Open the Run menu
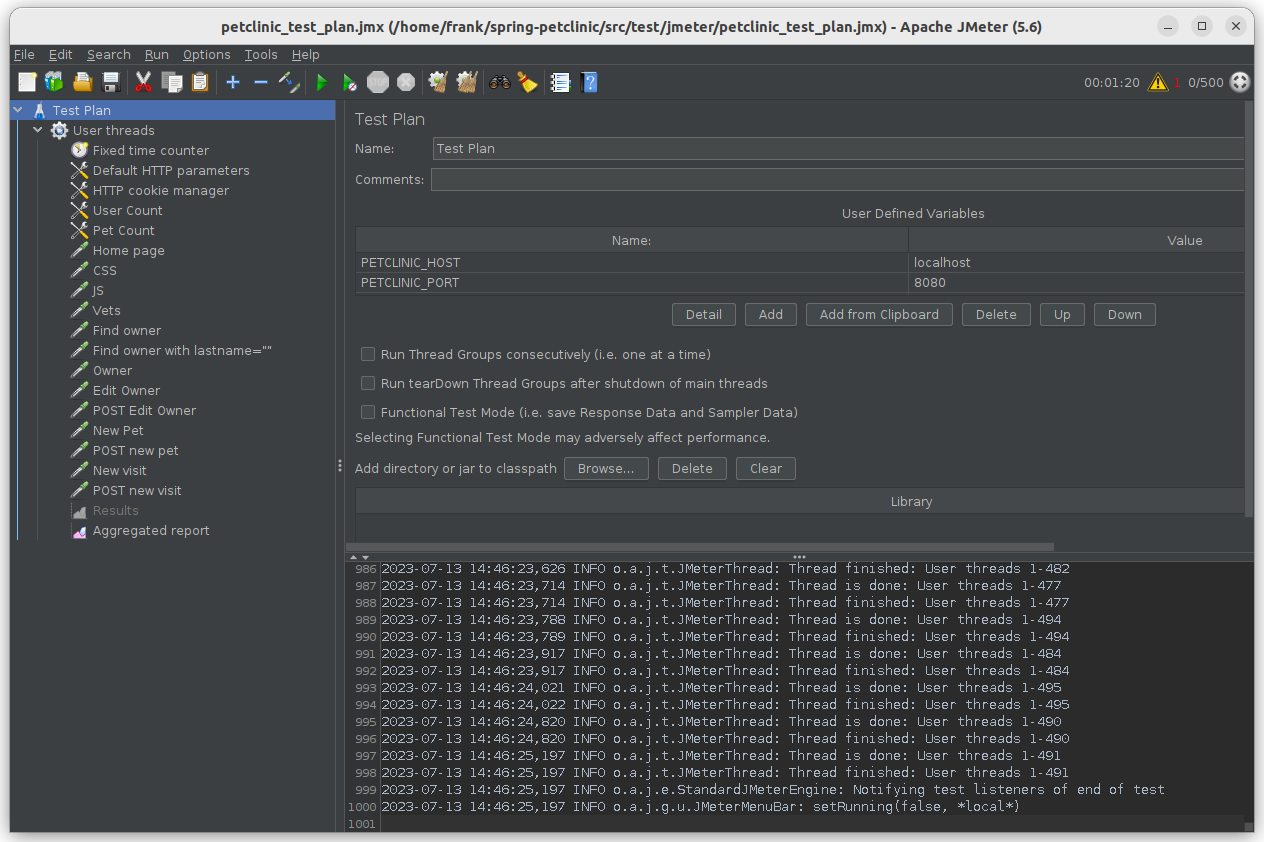1264x842 pixels. coord(156,55)
